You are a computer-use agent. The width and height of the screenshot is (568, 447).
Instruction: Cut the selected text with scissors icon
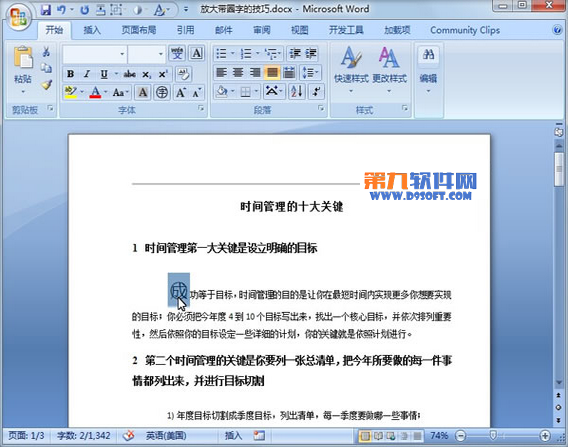[x=46, y=52]
